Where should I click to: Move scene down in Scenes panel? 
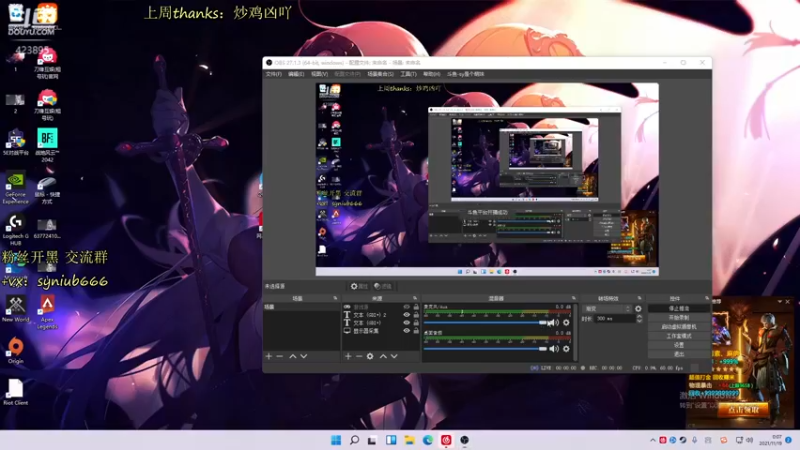click(x=304, y=356)
